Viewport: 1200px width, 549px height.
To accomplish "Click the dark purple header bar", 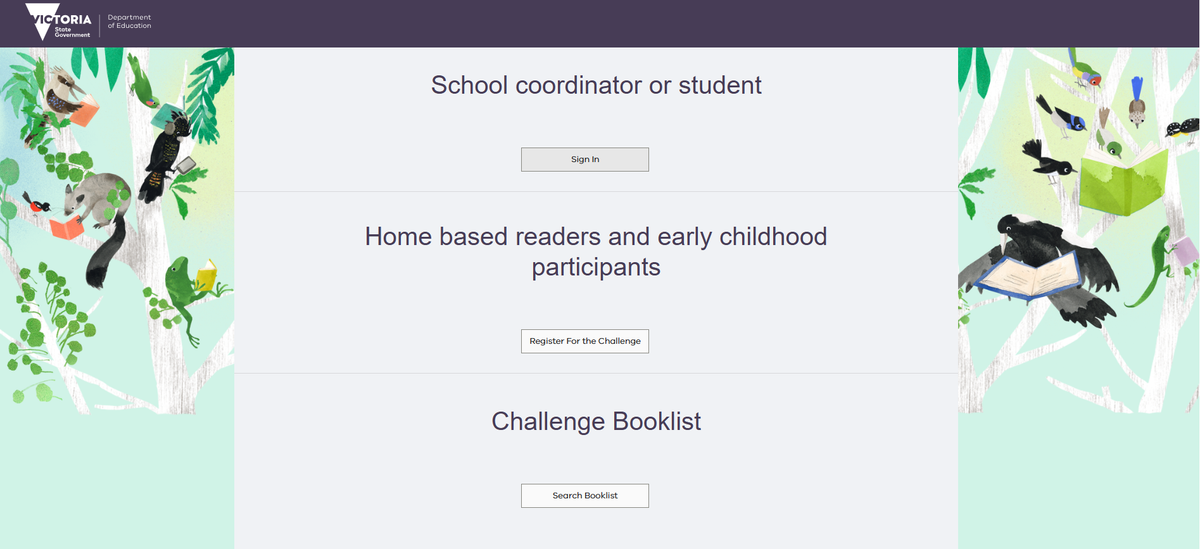I will tap(600, 23).
